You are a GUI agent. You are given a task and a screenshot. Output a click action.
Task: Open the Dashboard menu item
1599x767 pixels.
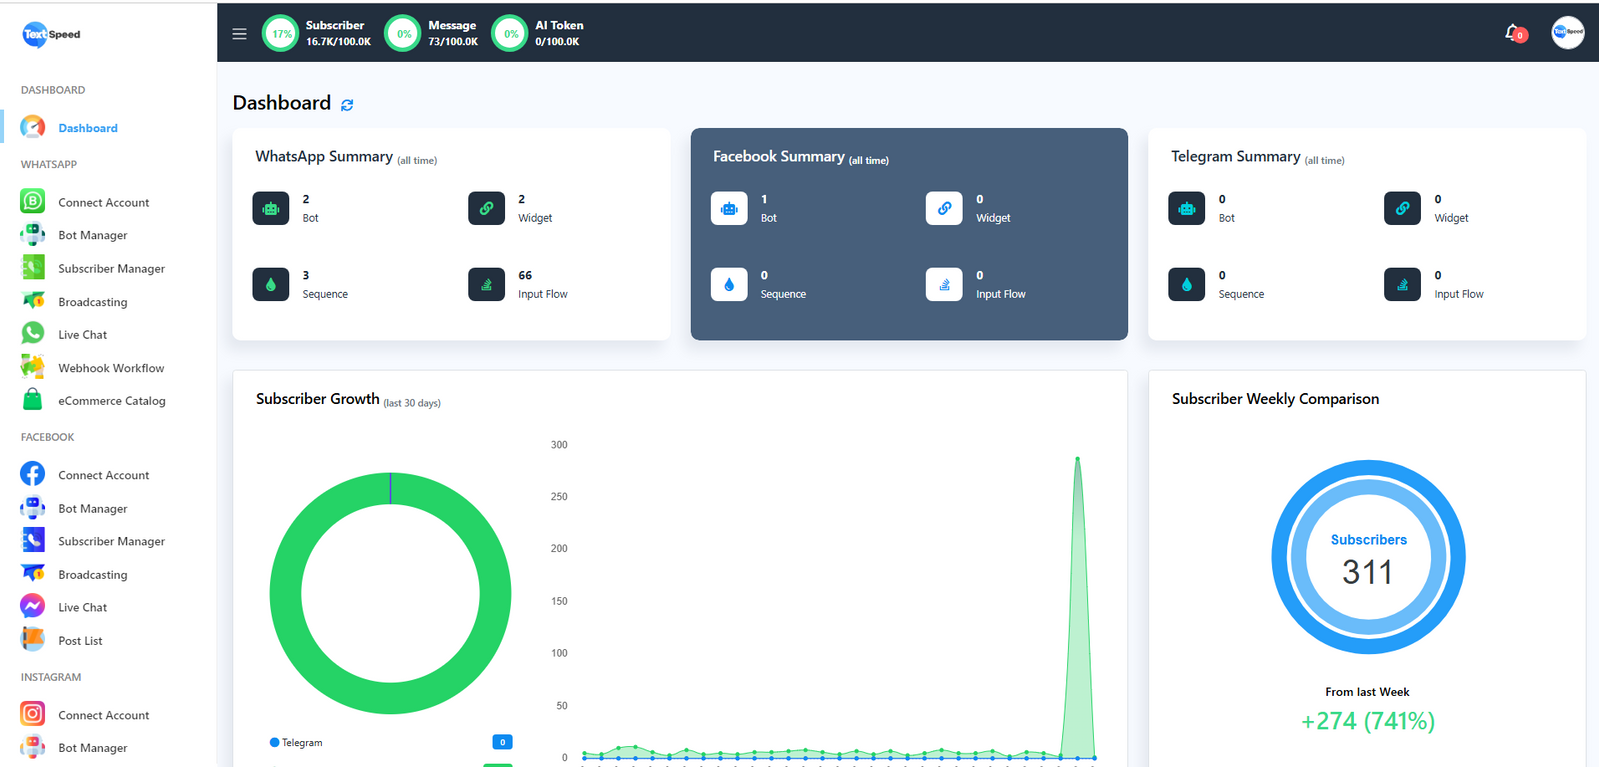click(87, 128)
